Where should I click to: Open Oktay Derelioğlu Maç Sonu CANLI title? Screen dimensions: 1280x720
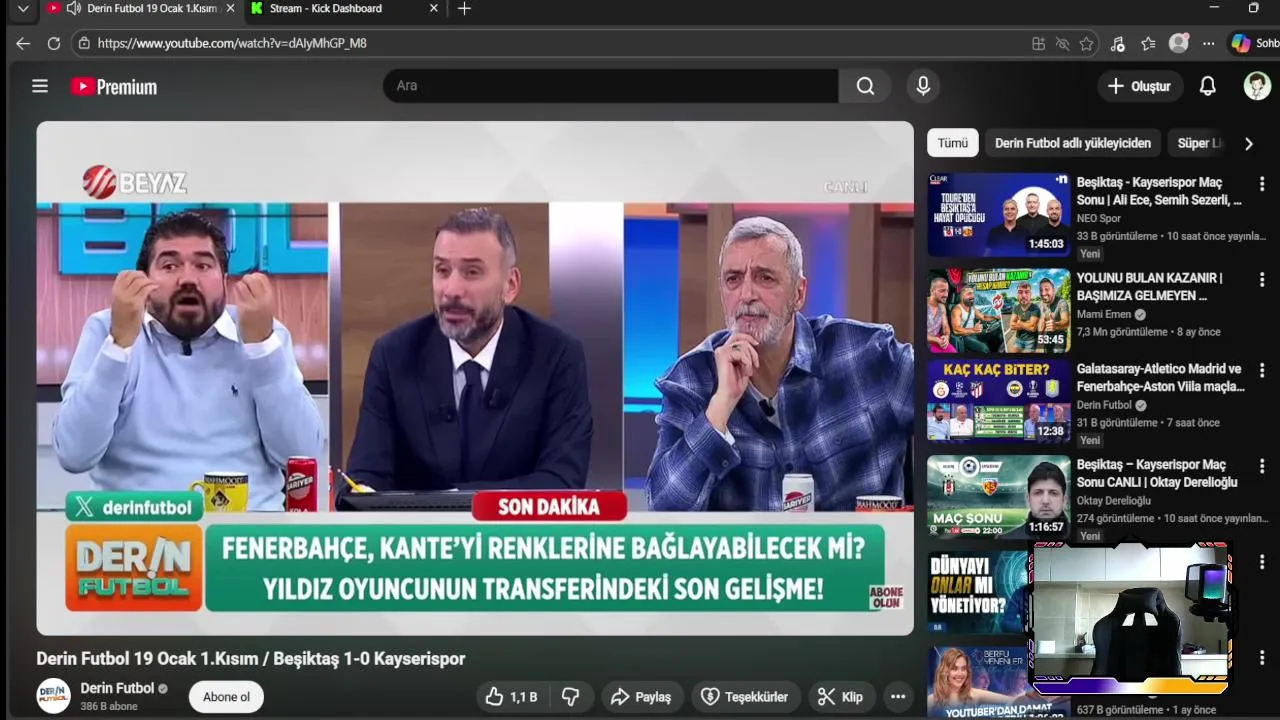[1157, 474]
